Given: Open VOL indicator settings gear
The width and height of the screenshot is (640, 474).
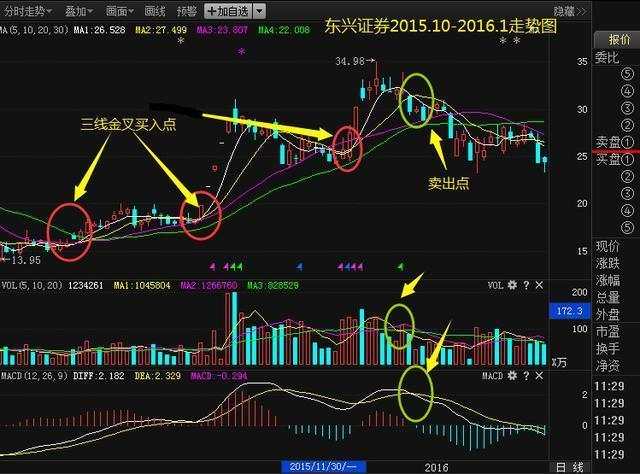Looking at the screenshot, I should 512,285.
